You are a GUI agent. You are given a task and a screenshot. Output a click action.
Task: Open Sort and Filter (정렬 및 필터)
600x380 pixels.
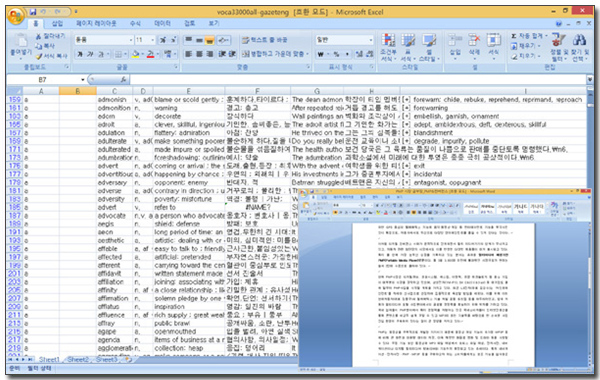click(x=559, y=48)
